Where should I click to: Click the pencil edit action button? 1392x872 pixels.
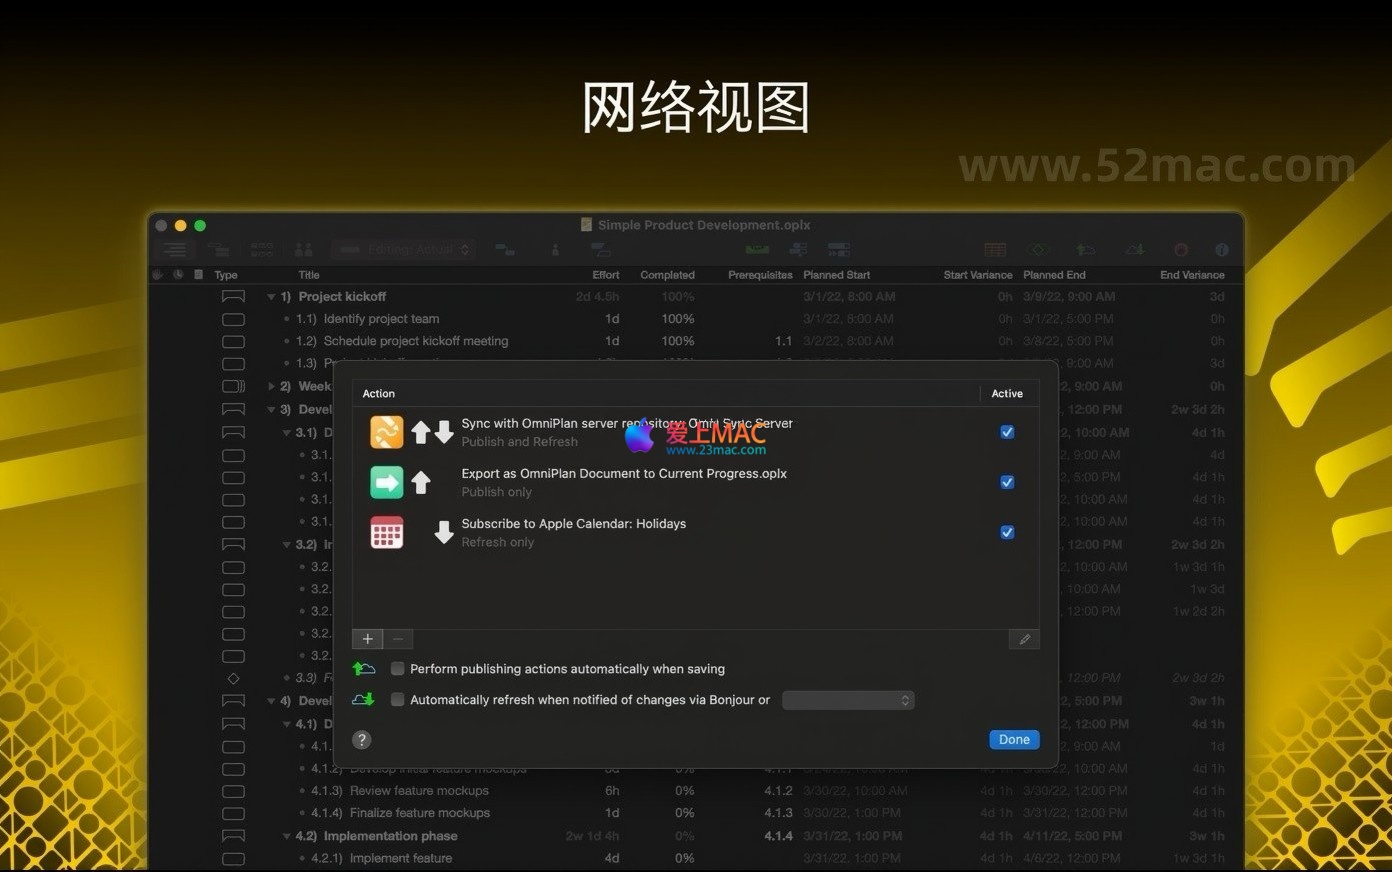click(x=1024, y=639)
